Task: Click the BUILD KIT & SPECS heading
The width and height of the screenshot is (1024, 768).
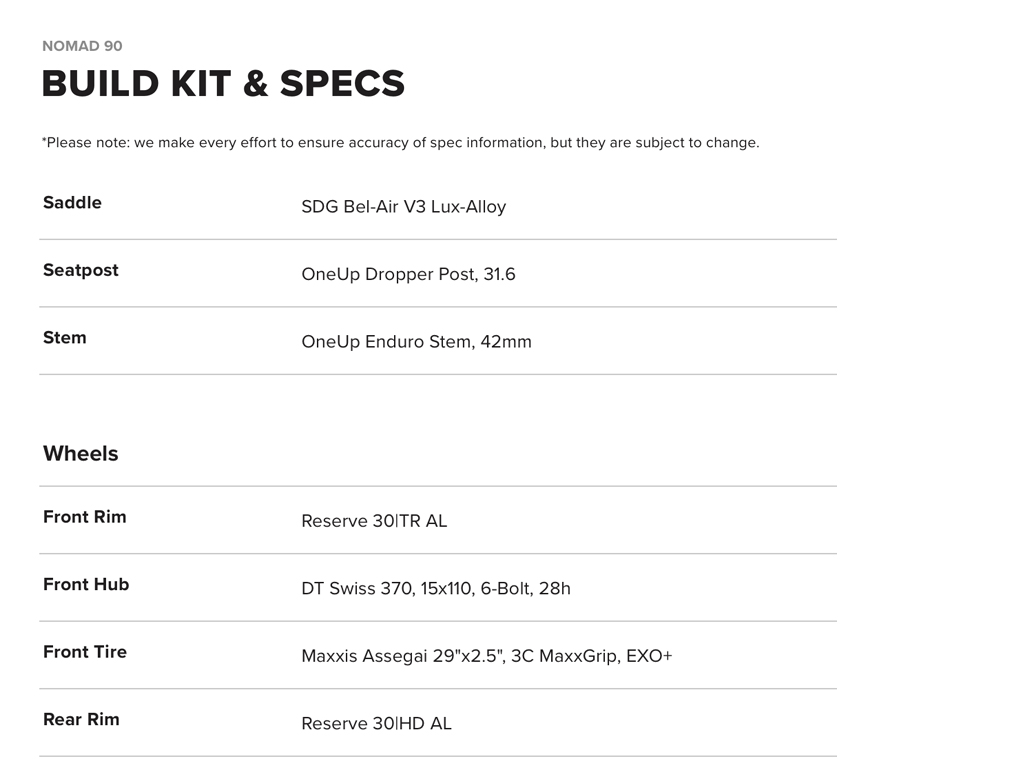Action: pos(223,84)
